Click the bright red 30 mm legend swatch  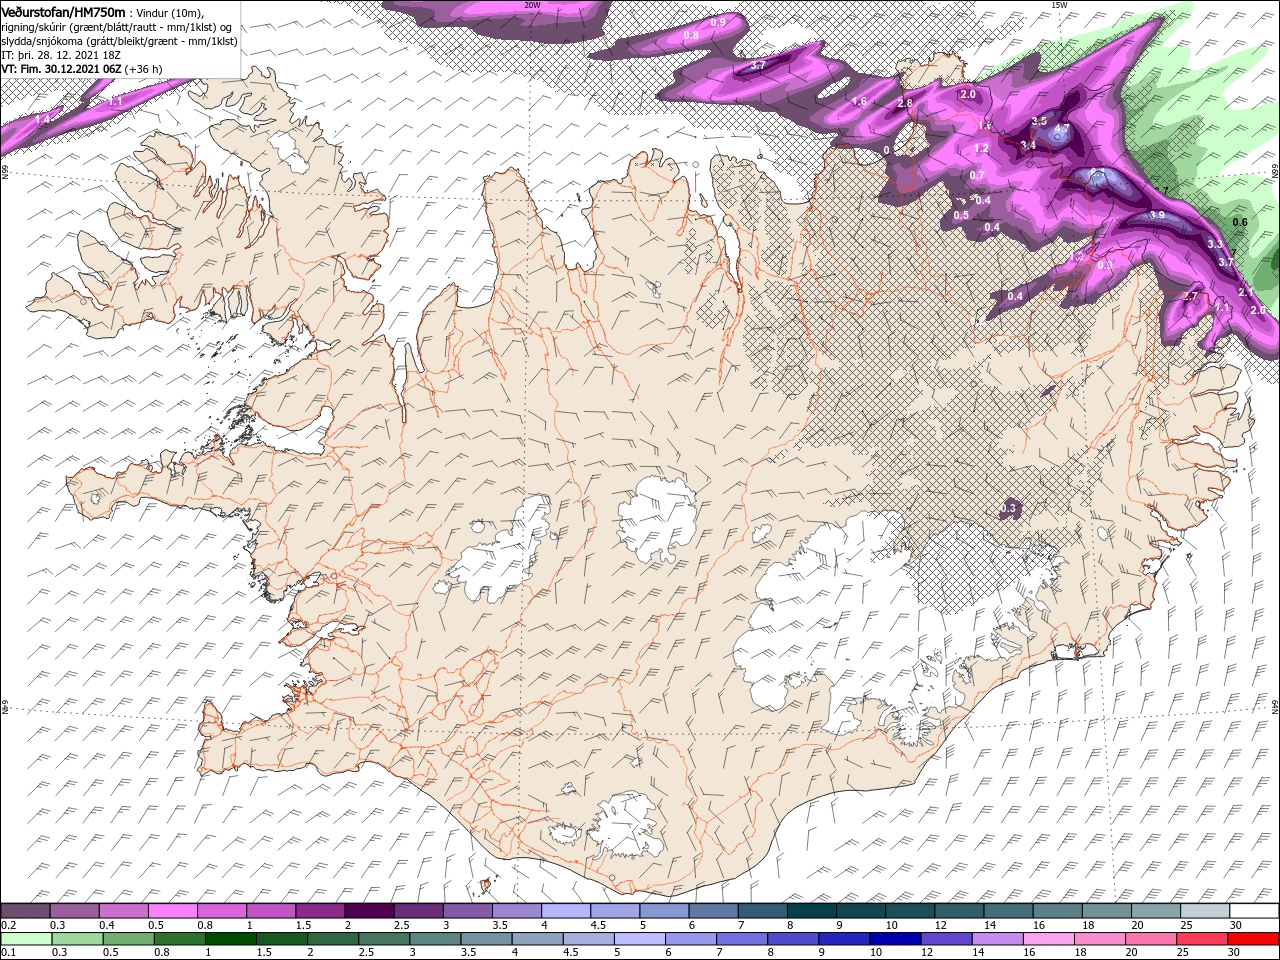coord(1253,939)
